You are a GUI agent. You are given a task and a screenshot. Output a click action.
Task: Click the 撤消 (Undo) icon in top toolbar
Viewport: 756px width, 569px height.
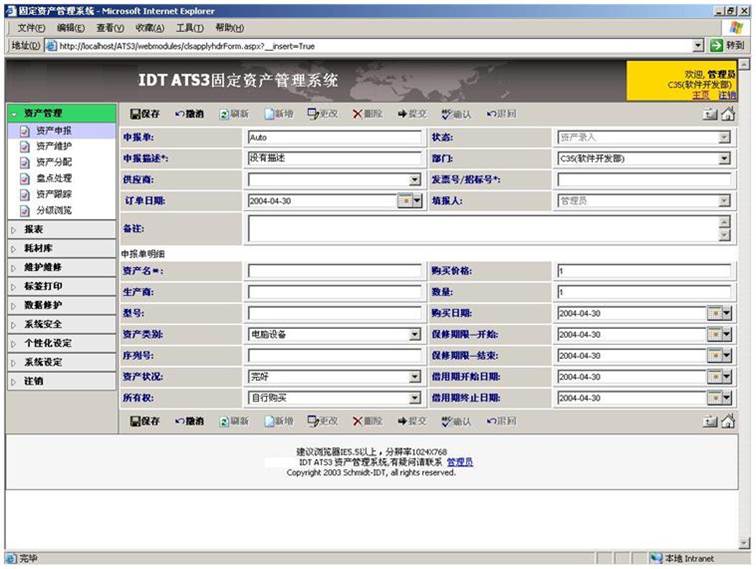(x=180, y=114)
